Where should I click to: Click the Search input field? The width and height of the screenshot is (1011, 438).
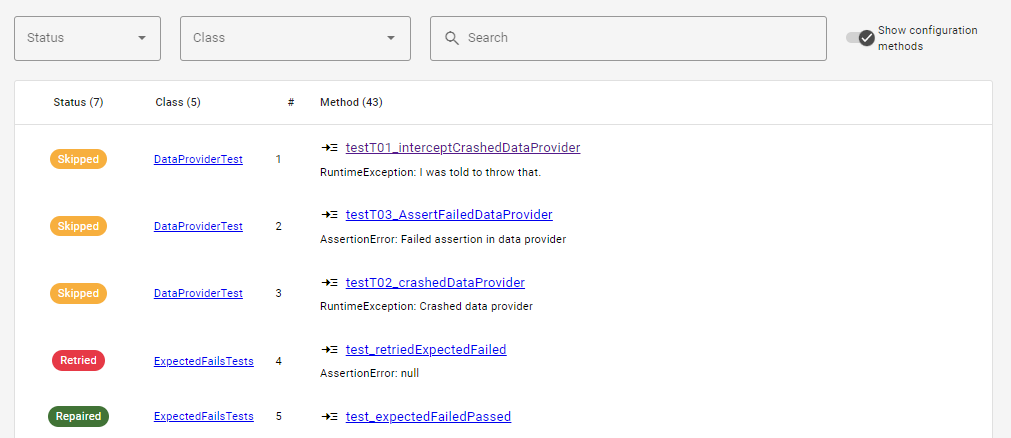click(628, 38)
